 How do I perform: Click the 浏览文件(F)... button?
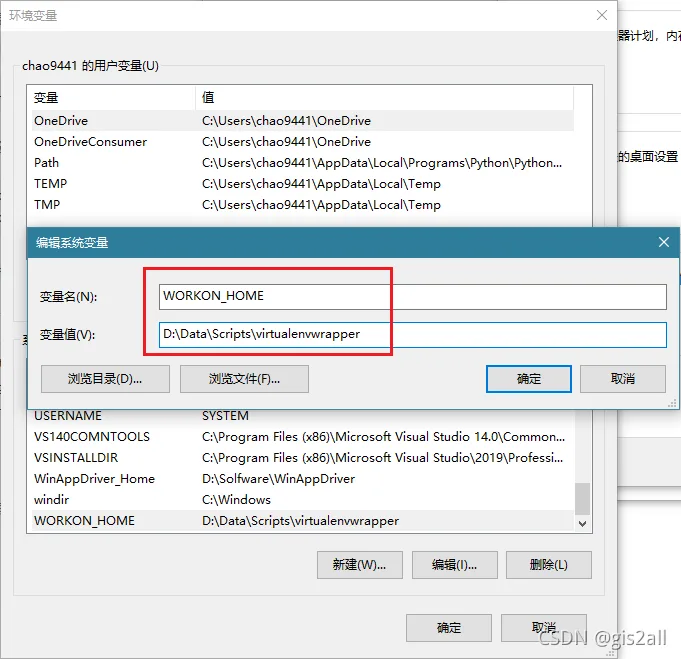244,379
